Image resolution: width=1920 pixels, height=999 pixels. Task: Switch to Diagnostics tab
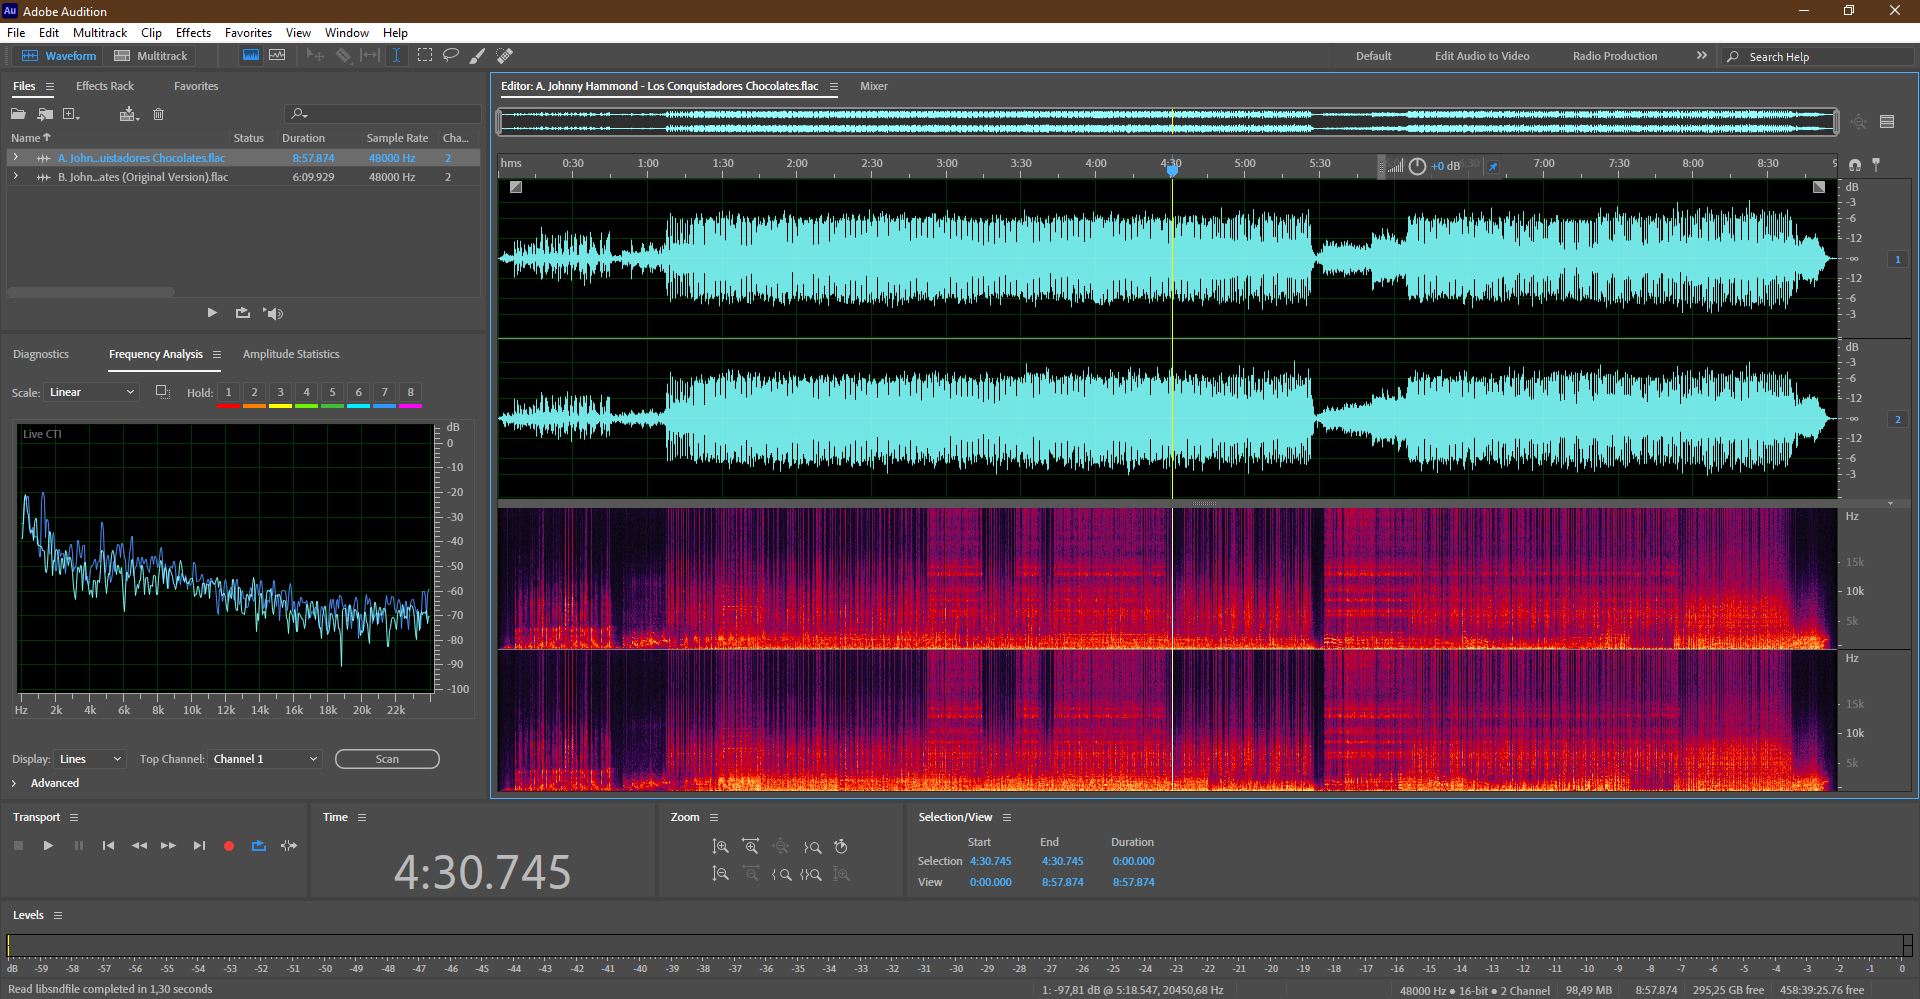tap(41, 354)
